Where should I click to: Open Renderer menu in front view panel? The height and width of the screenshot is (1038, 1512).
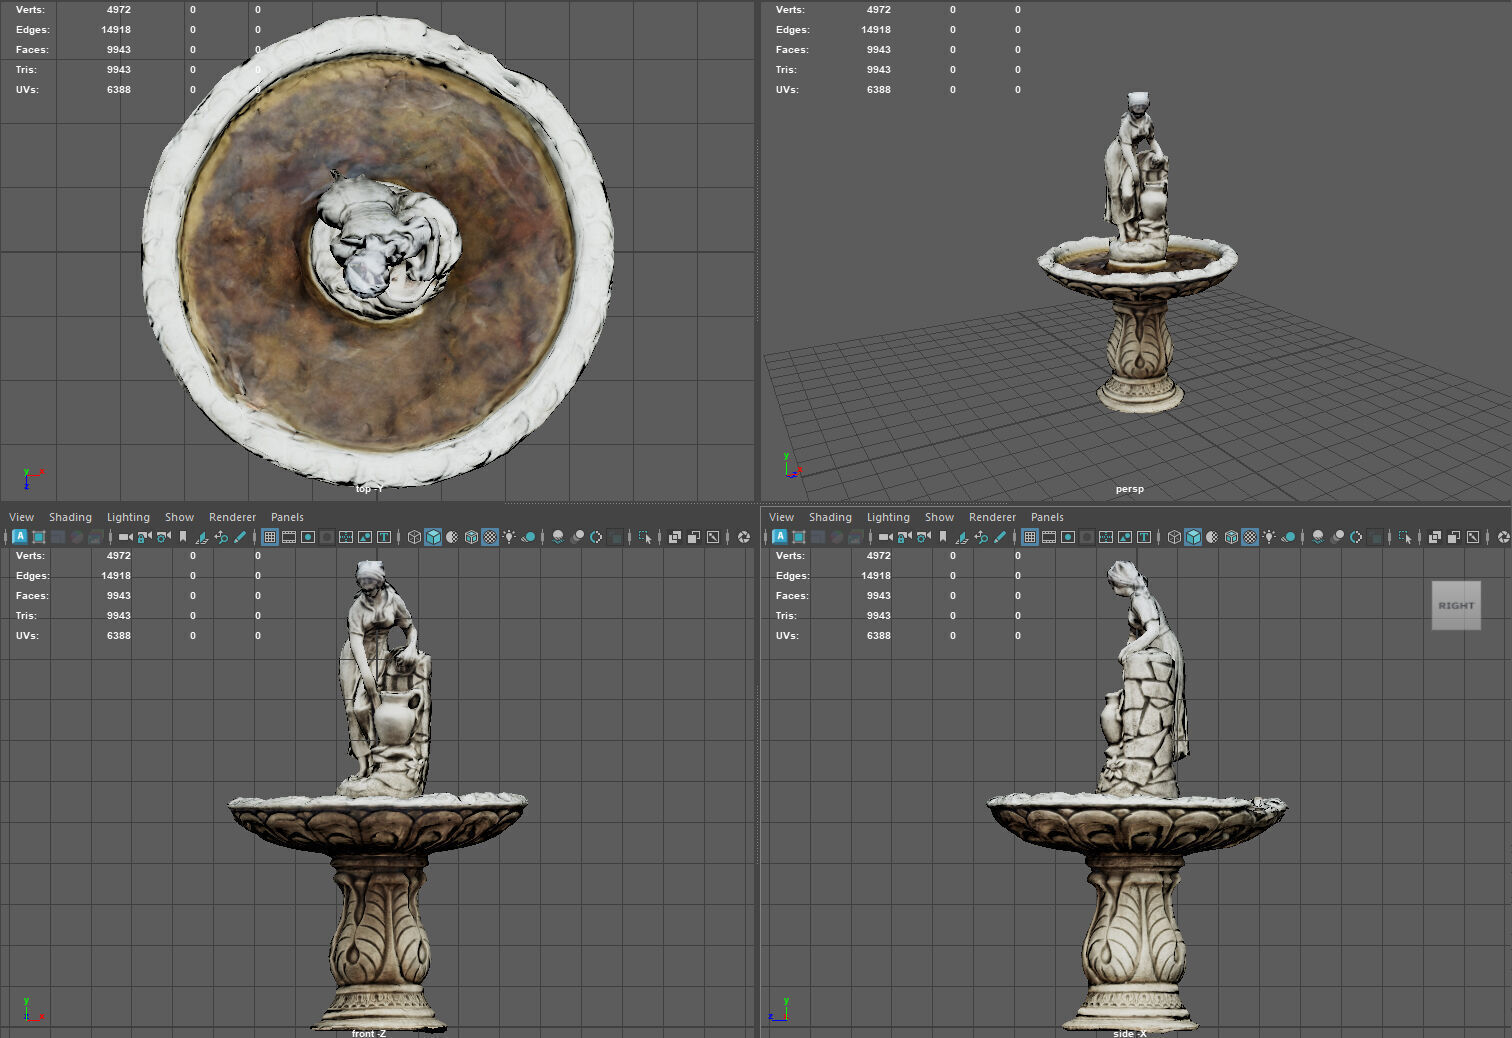coord(232,517)
